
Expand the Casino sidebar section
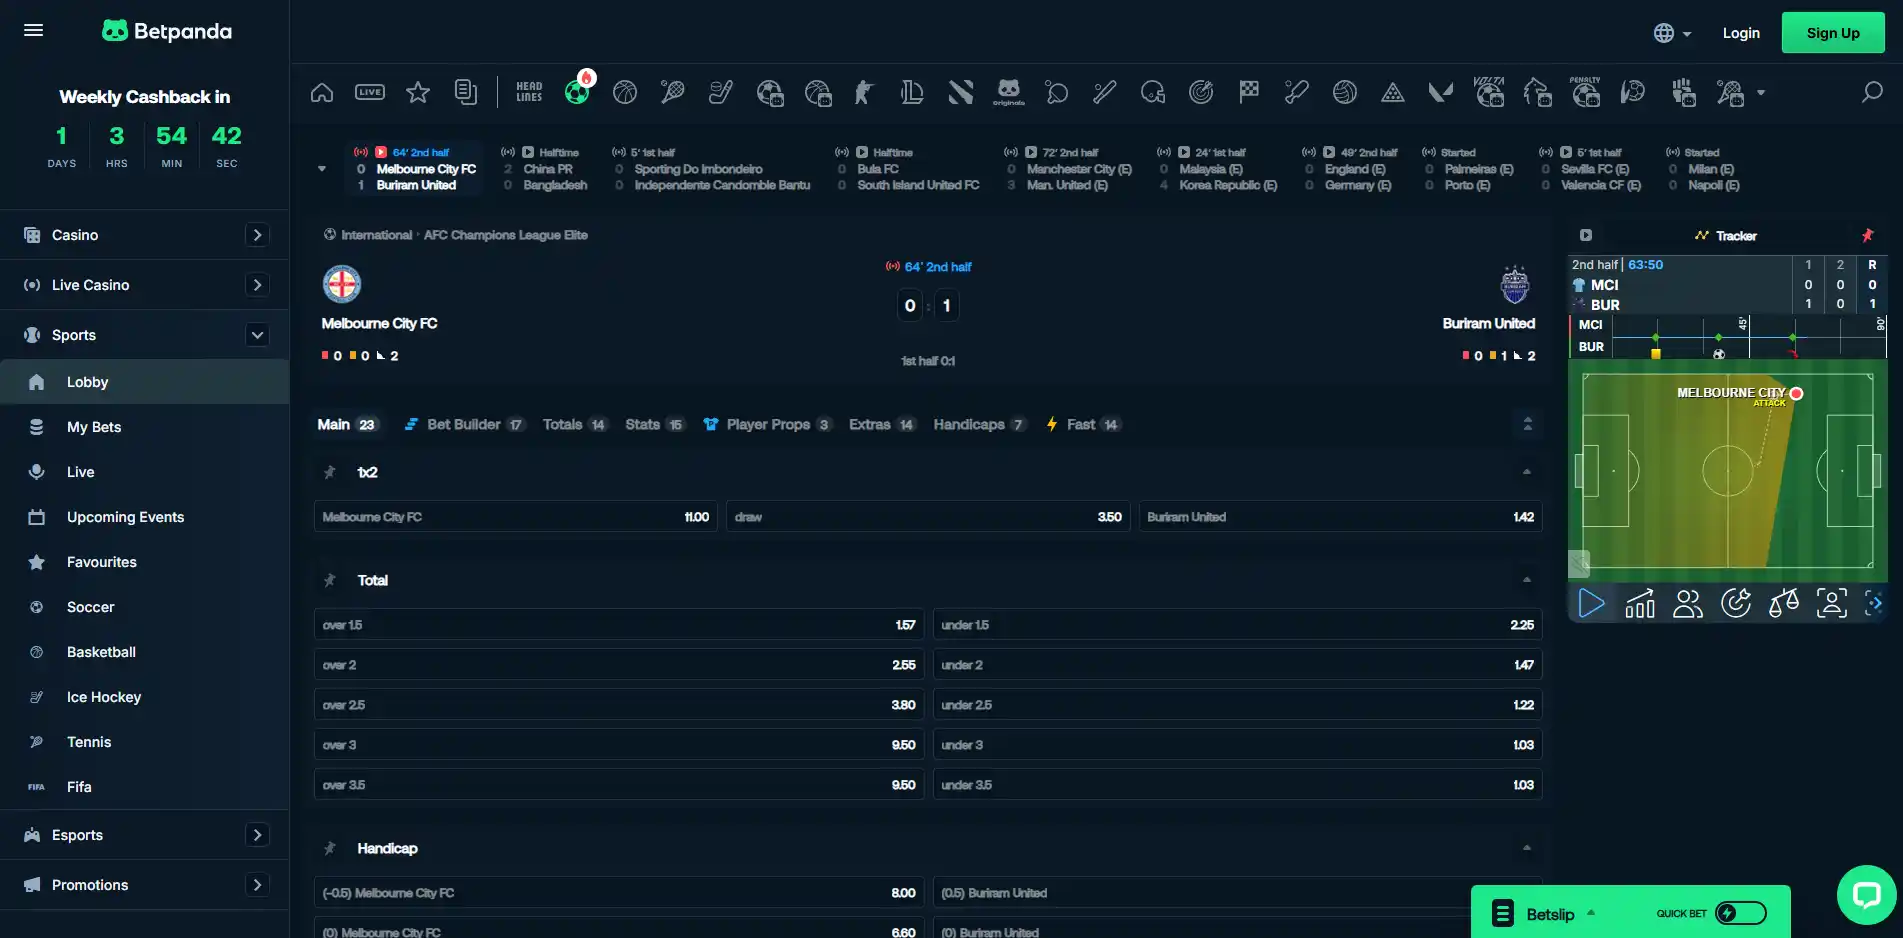(257, 235)
